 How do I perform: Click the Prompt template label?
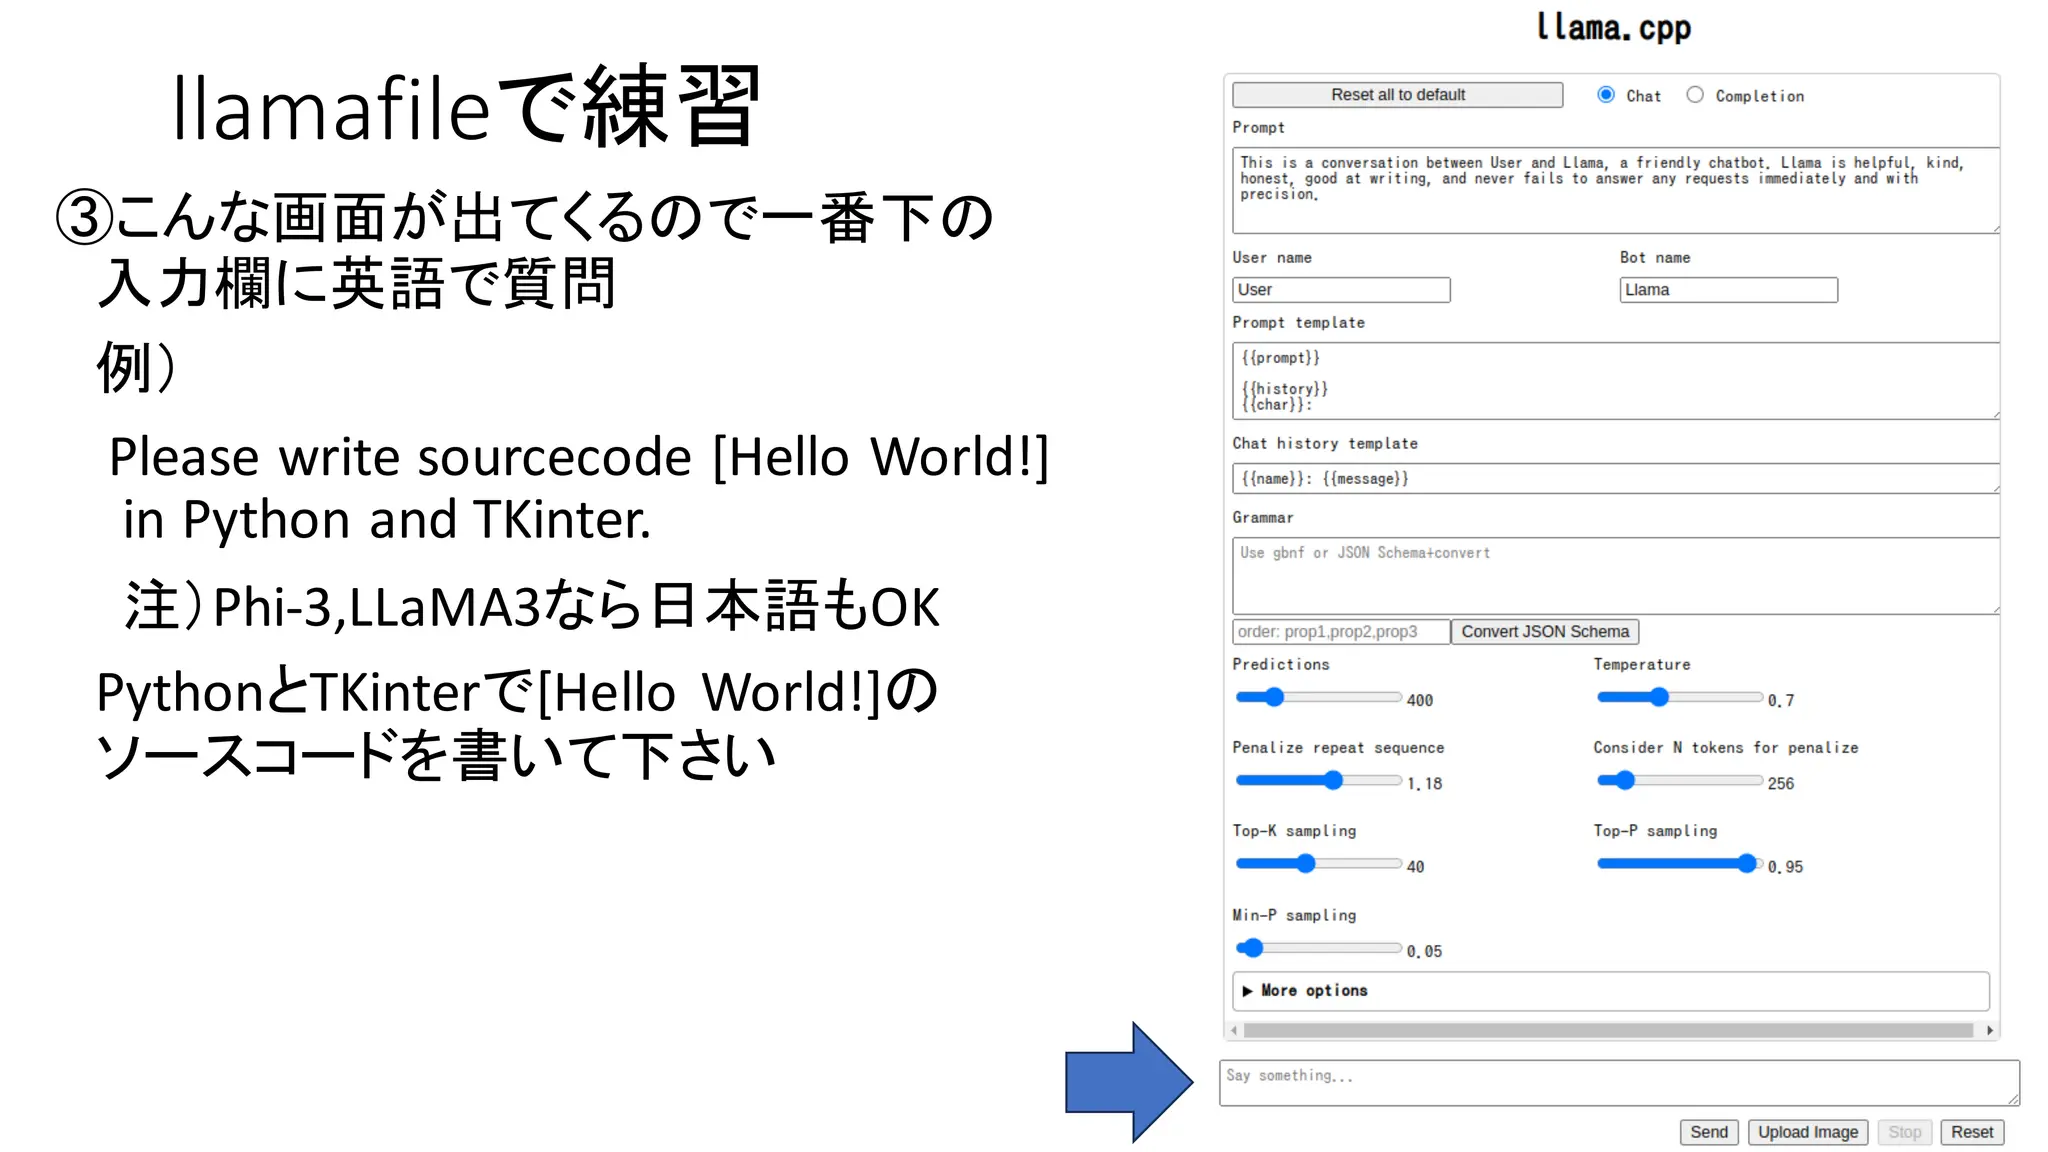pyautogui.click(x=1298, y=323)
